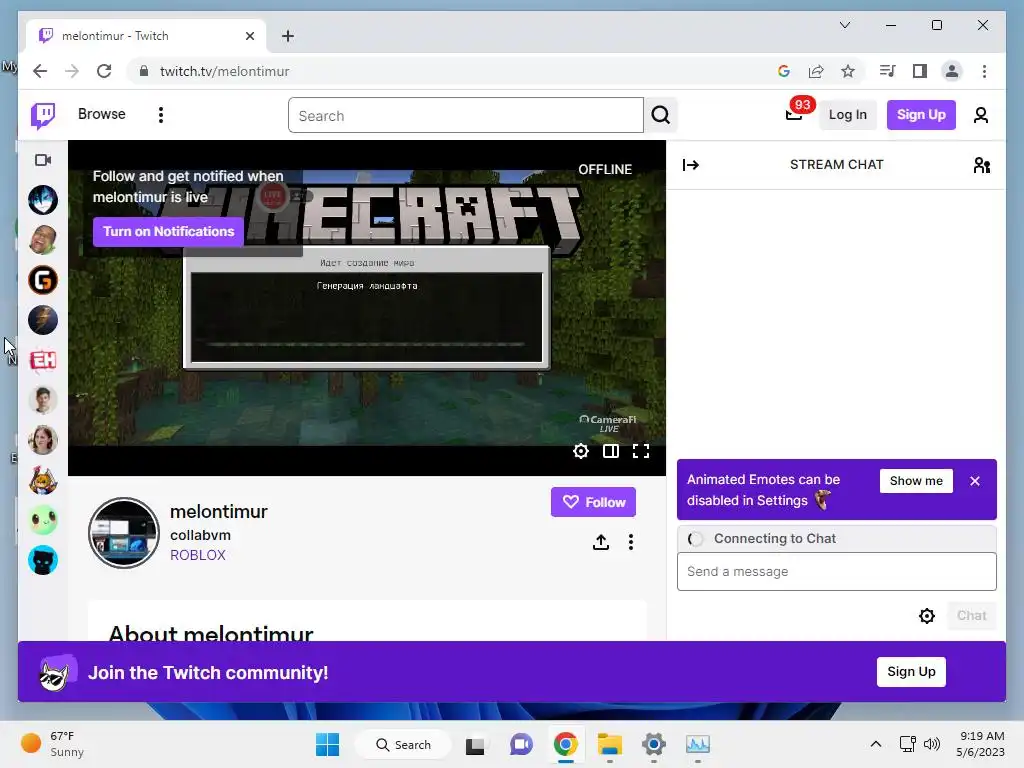Click the camera icon in left sidebar
This screenshot has width=1024, height=768.
pos(43,160)
